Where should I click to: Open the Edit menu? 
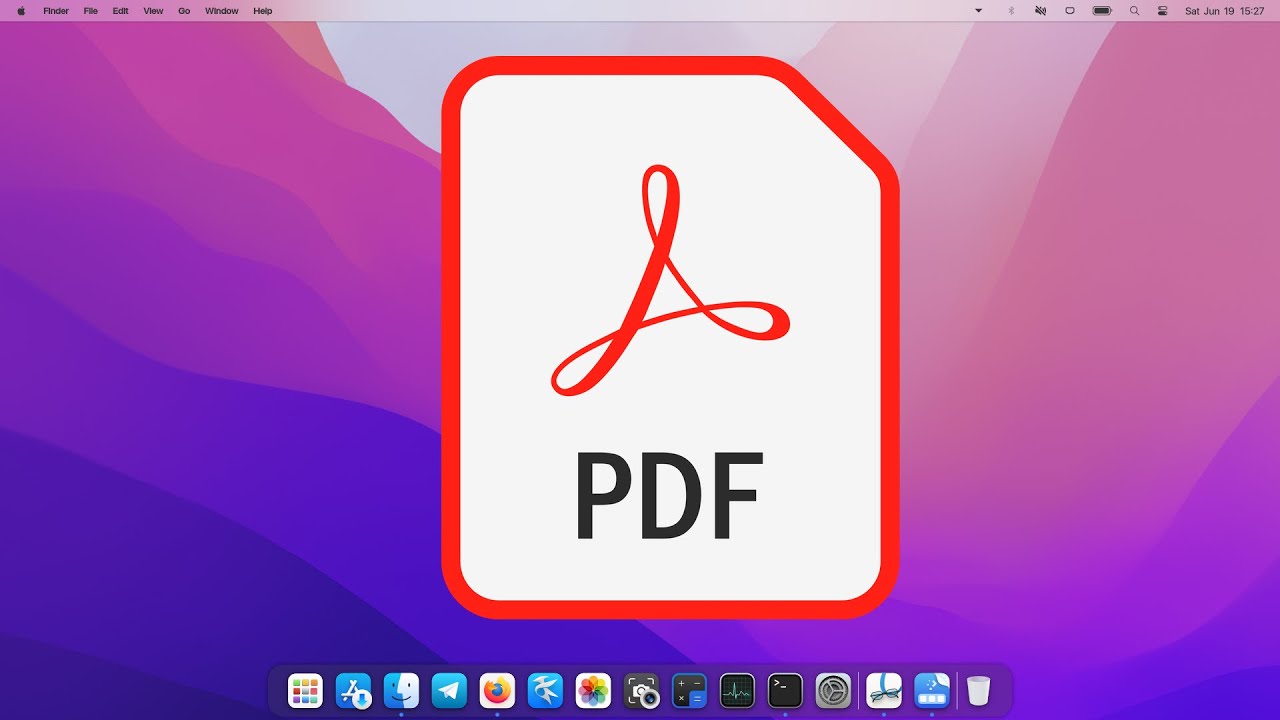(121, 11)
